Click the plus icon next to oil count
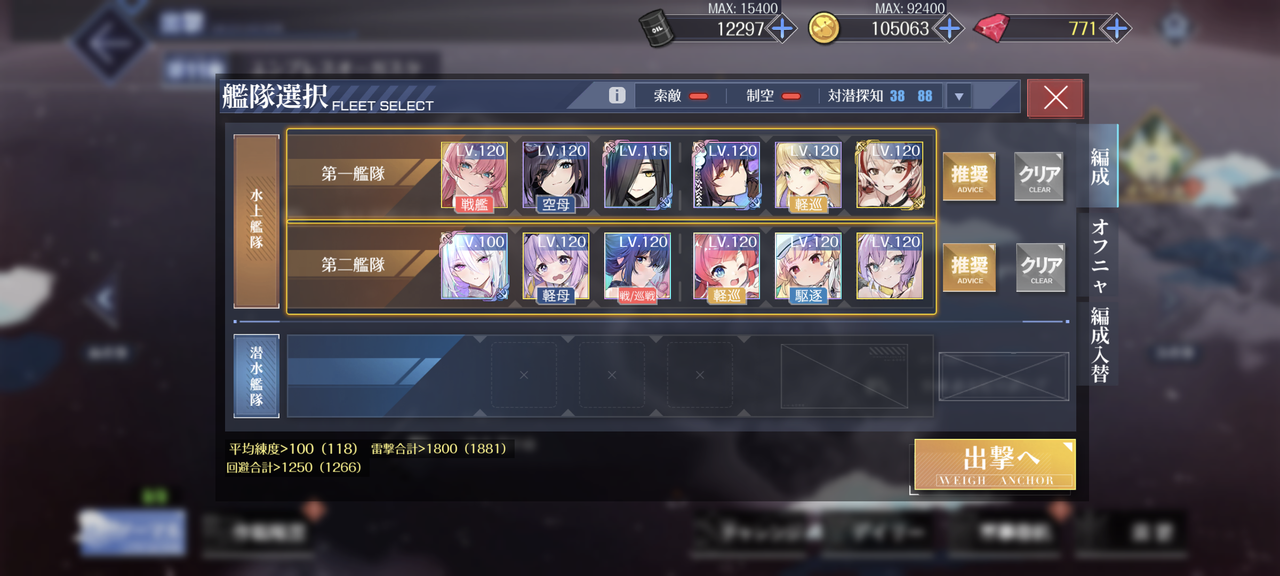The image size is (1280, 576). 782,29
